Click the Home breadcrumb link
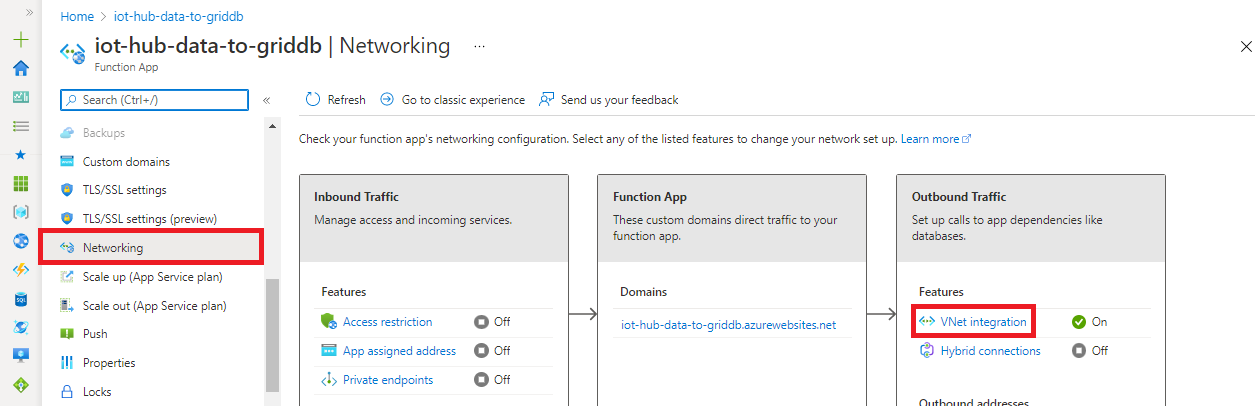 [77, 17]
